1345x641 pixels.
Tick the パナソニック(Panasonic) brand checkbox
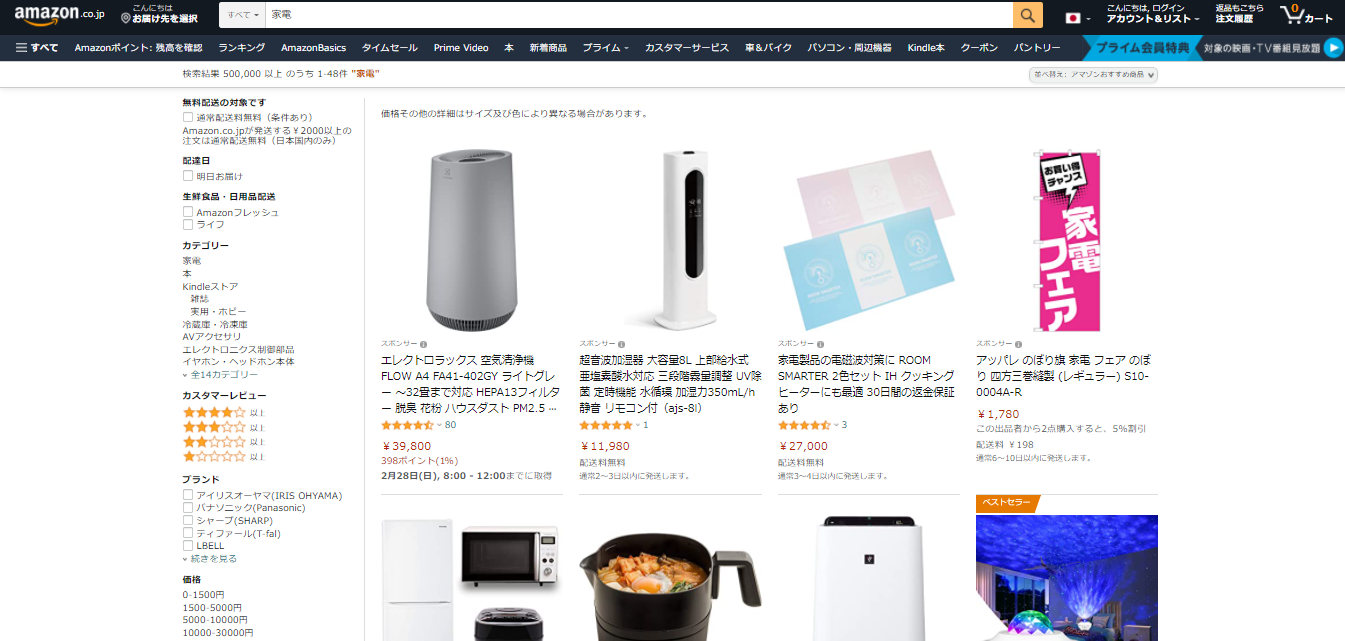pos(188,508)
